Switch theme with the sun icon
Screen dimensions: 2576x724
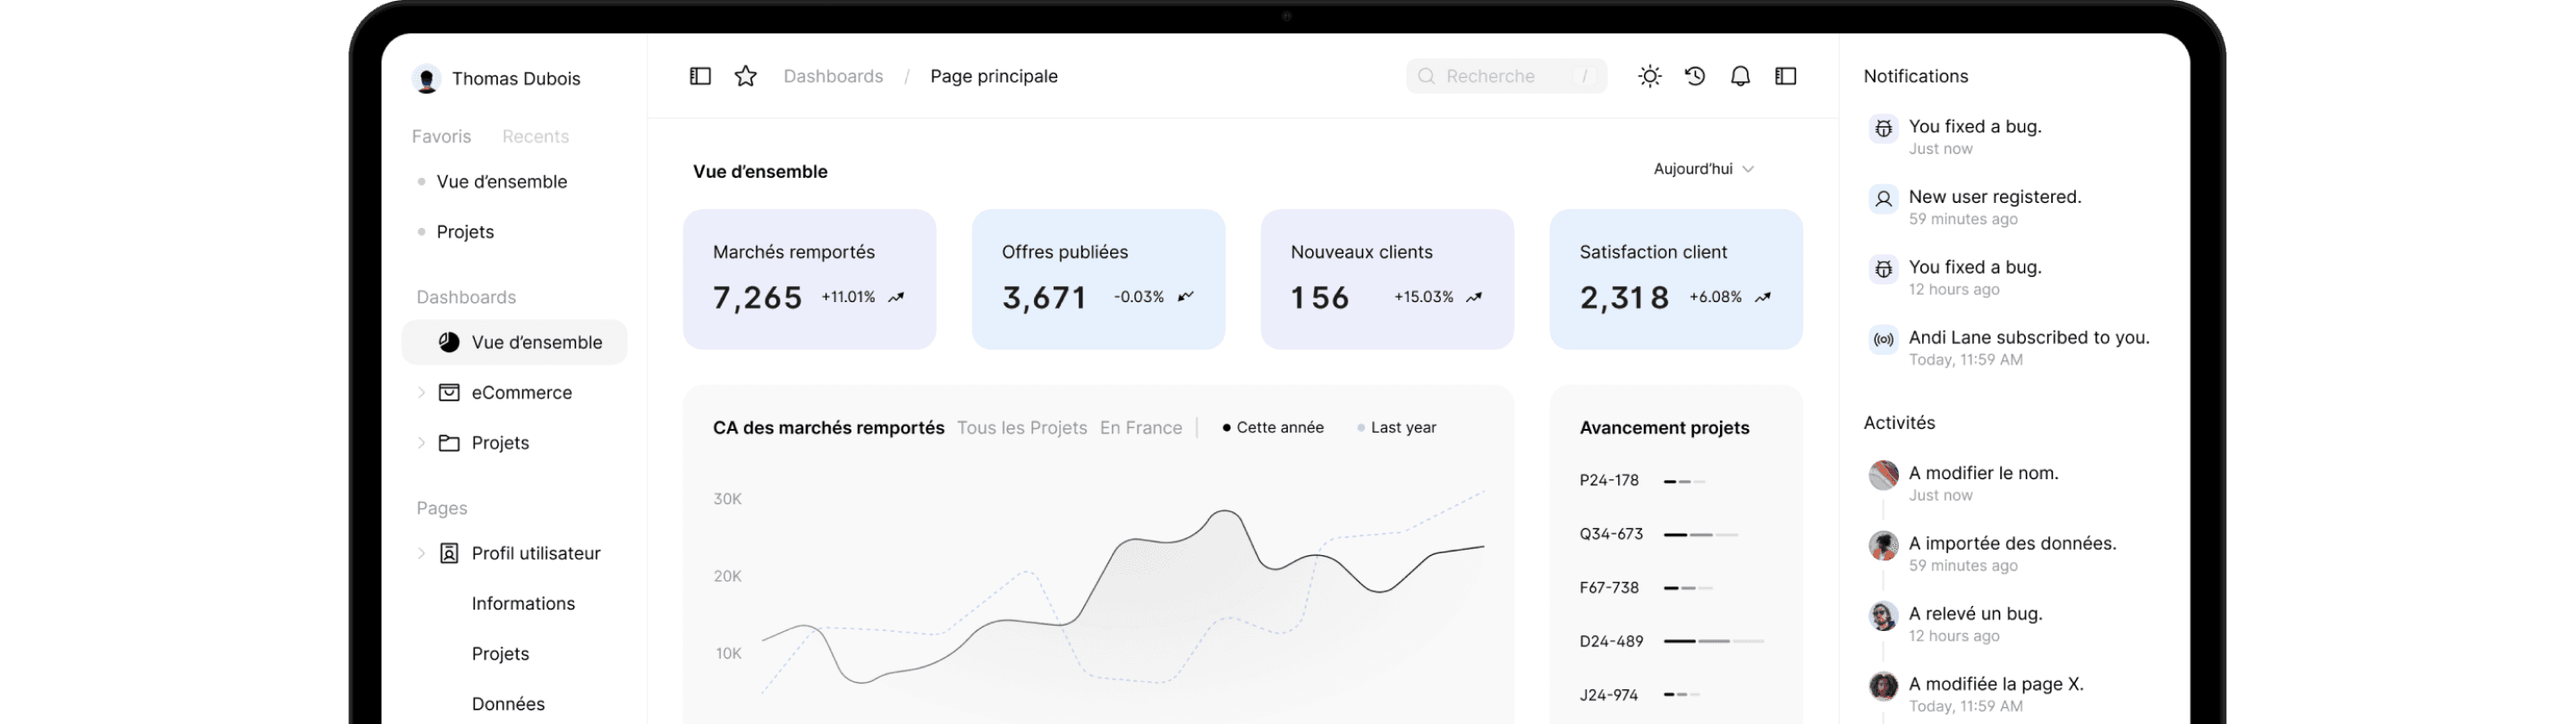1650,76
